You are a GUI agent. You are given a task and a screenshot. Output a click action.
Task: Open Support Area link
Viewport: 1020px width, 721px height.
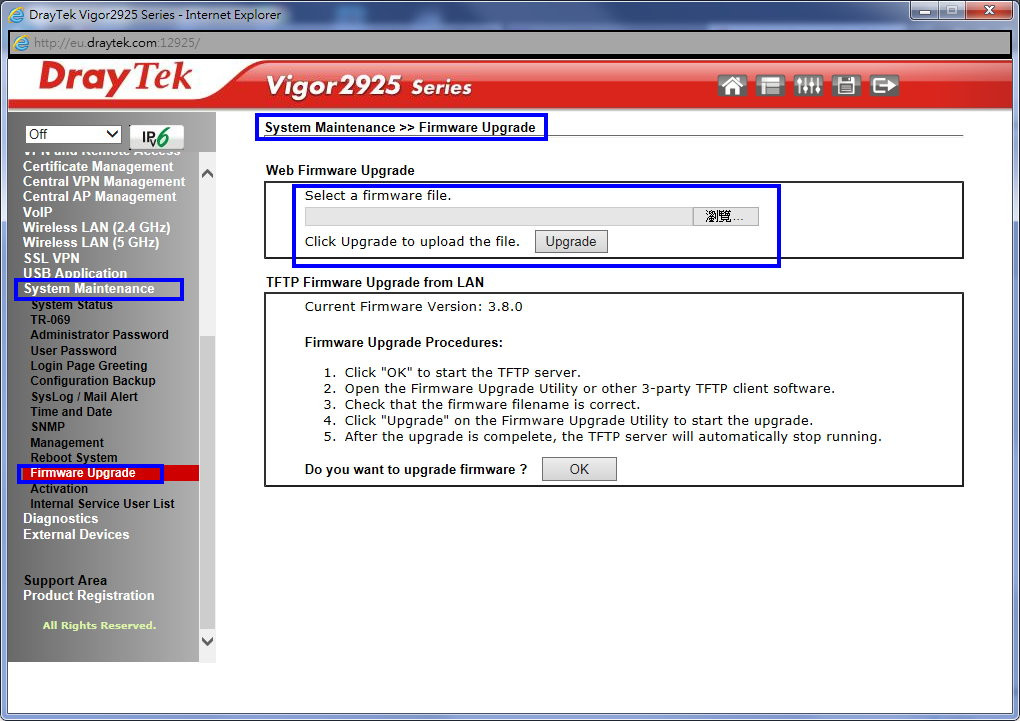tap(65, 580)
